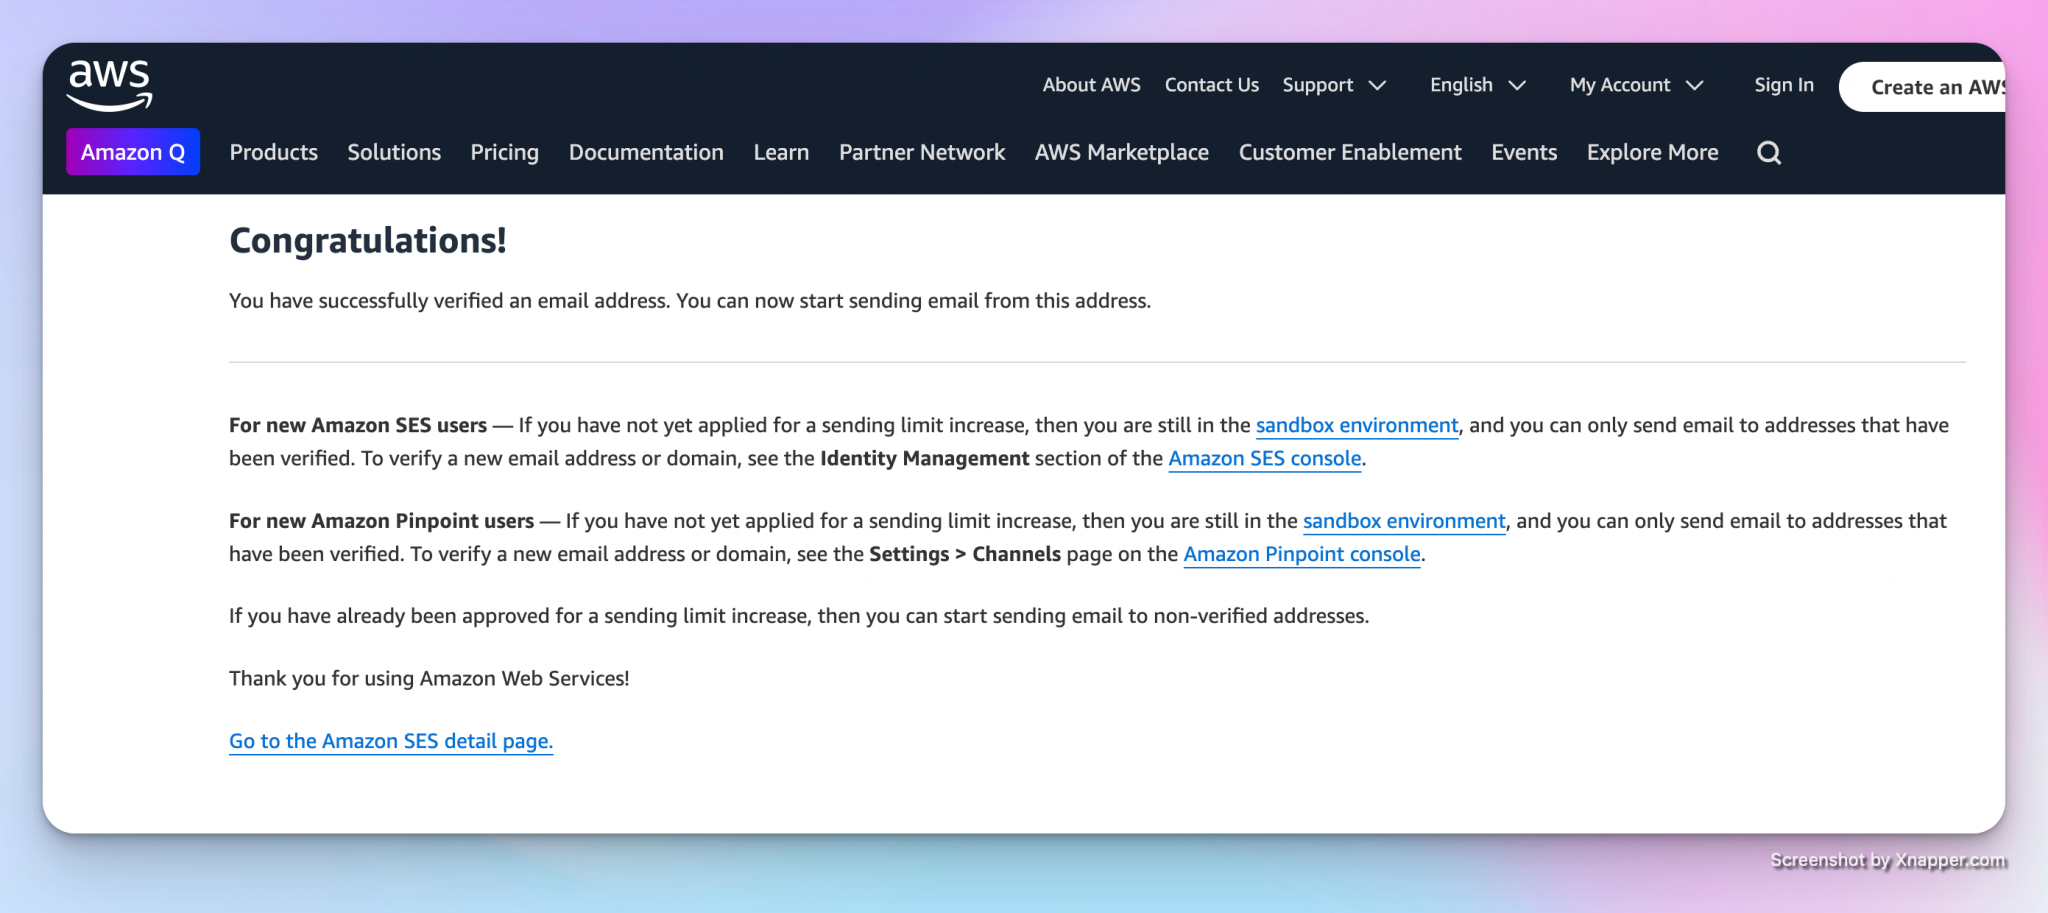Select Pricing in the navigation bar

[x=504, y=152]
